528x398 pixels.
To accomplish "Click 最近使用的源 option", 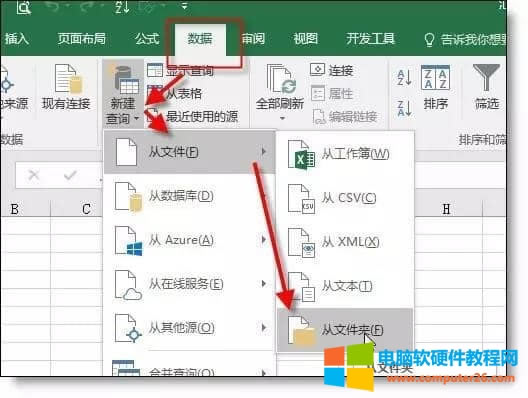I will (193, 117).
